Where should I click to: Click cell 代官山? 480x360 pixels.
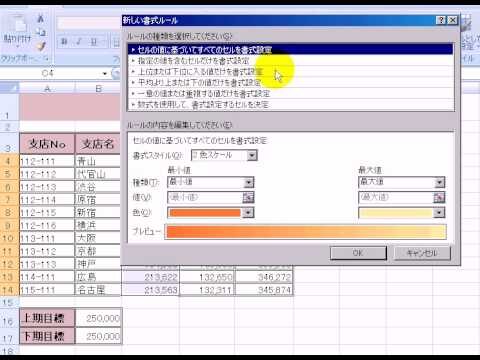tap(98, 174)
